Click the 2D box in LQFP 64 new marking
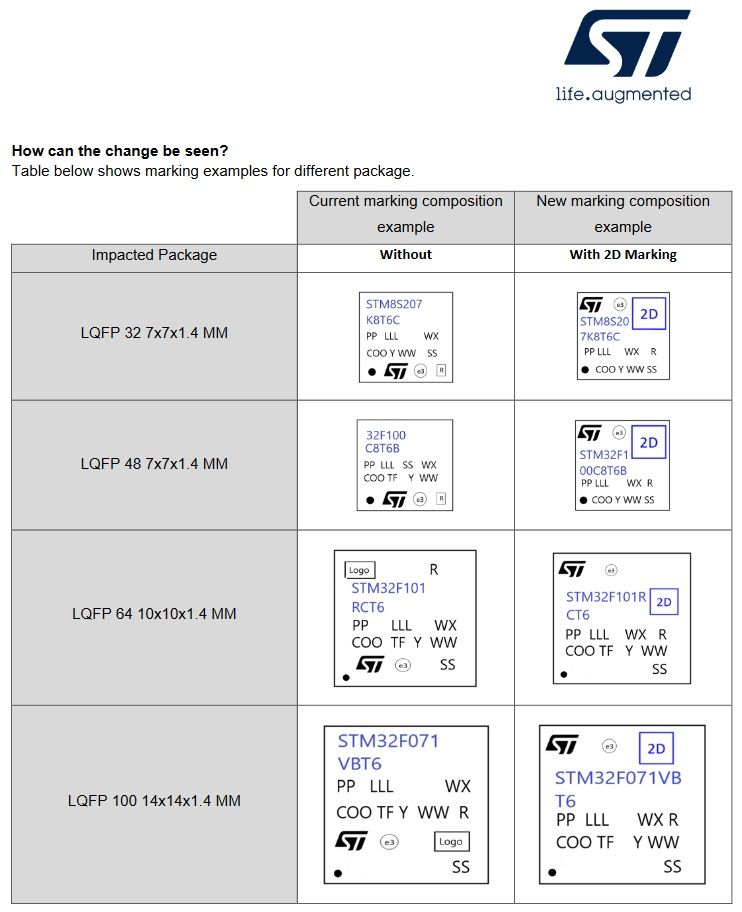The image size is (742, 912). [x=664, y=603]
